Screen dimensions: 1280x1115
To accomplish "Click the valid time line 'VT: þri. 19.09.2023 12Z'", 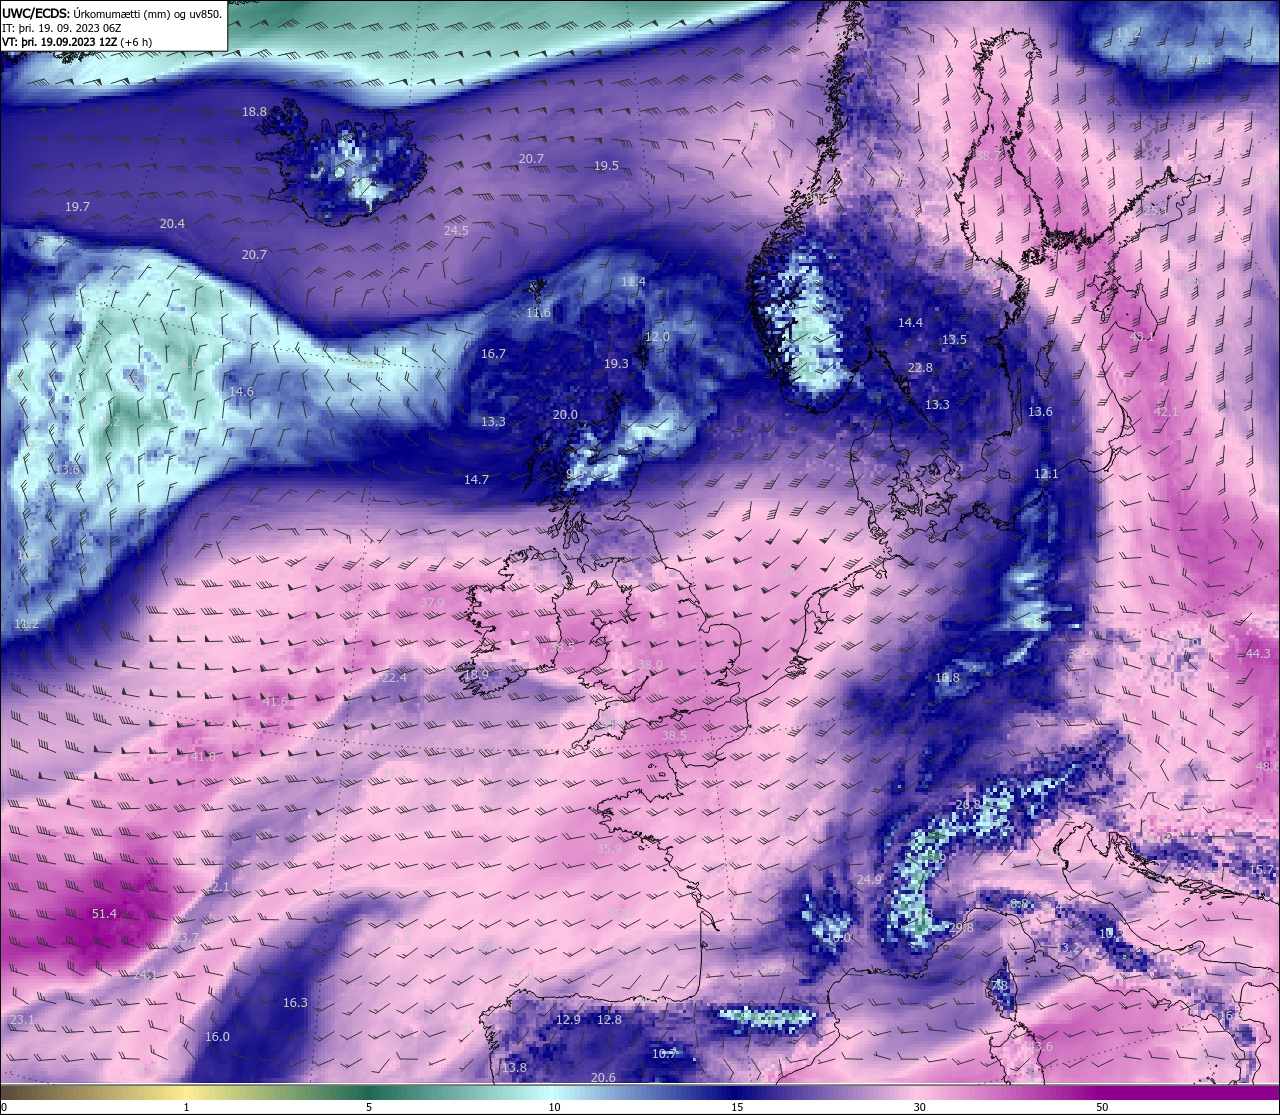I will click(77, 42).
